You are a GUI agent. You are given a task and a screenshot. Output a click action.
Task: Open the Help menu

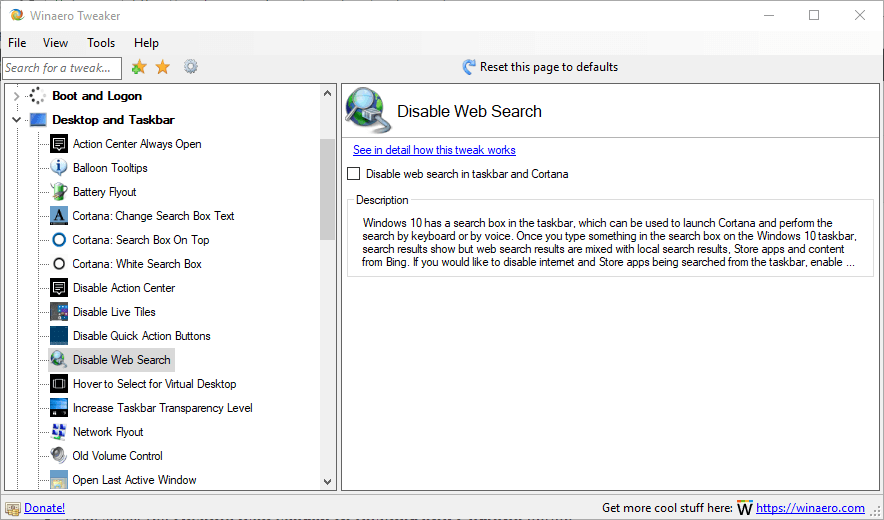pyautogui.click(x=146, y=43)
